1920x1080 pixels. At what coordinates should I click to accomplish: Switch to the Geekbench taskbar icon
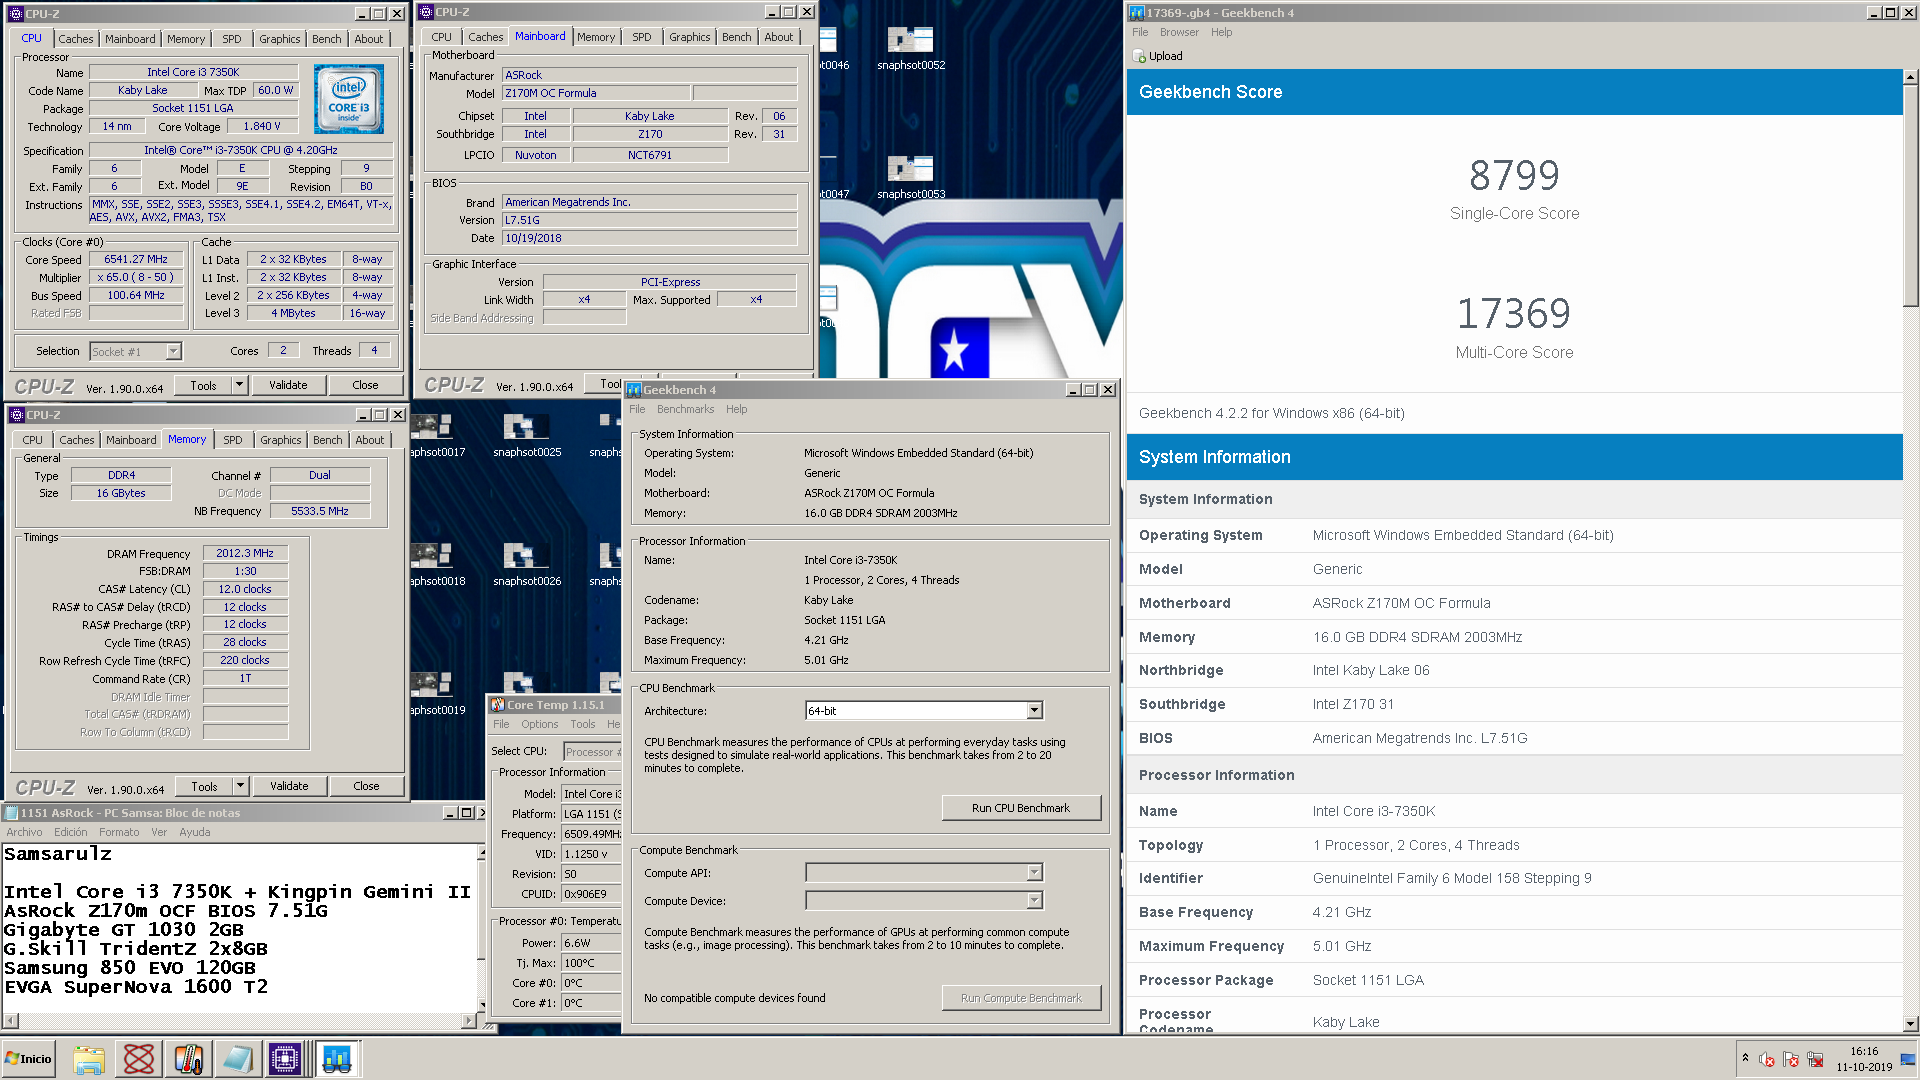click(337, 1058)
